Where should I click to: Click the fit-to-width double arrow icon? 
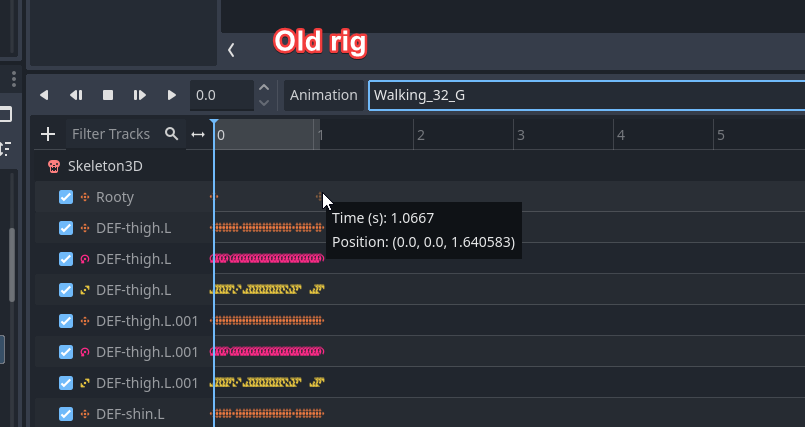click(198, 134)
